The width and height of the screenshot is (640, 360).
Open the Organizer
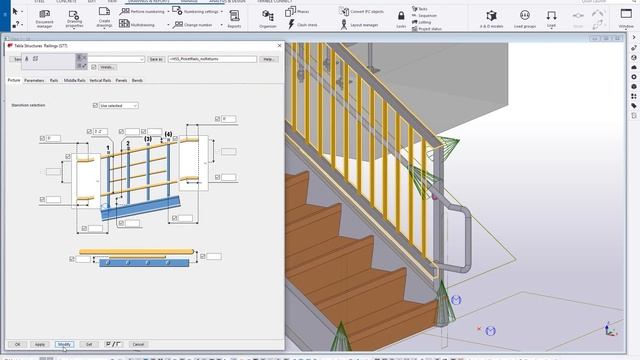click(268, 19)
